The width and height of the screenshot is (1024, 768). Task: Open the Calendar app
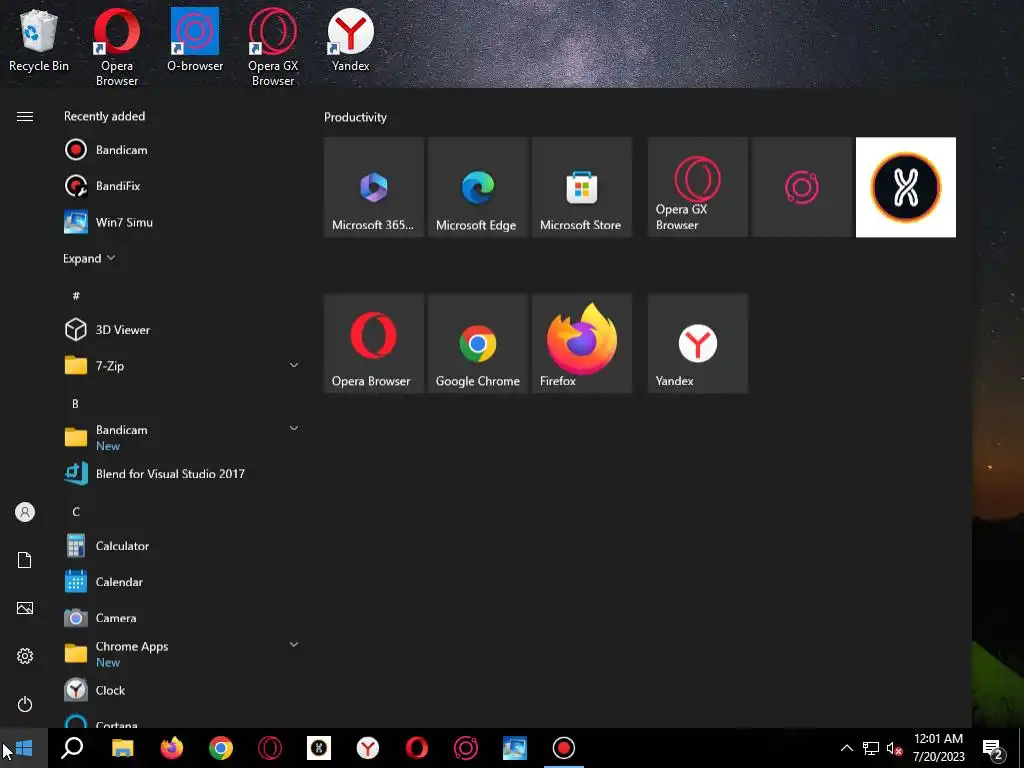180,582
